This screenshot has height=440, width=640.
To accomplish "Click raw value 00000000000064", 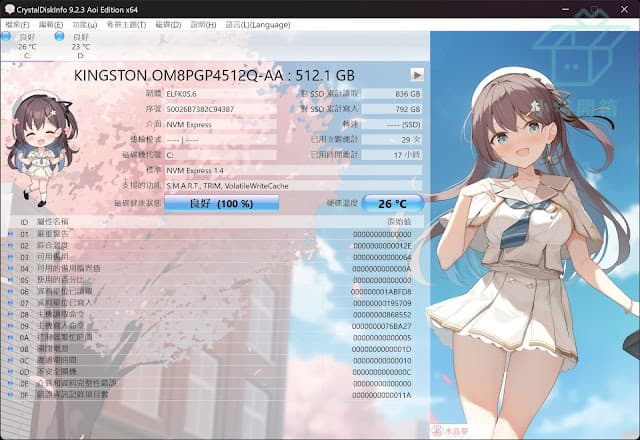I will (x=382, y=257).
